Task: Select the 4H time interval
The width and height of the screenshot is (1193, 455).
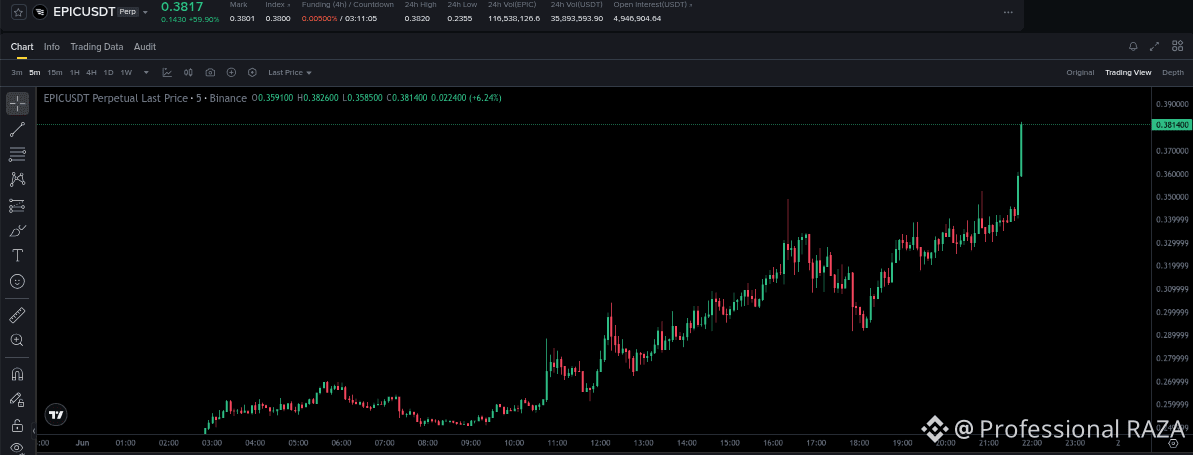Action: coord(91,72)
